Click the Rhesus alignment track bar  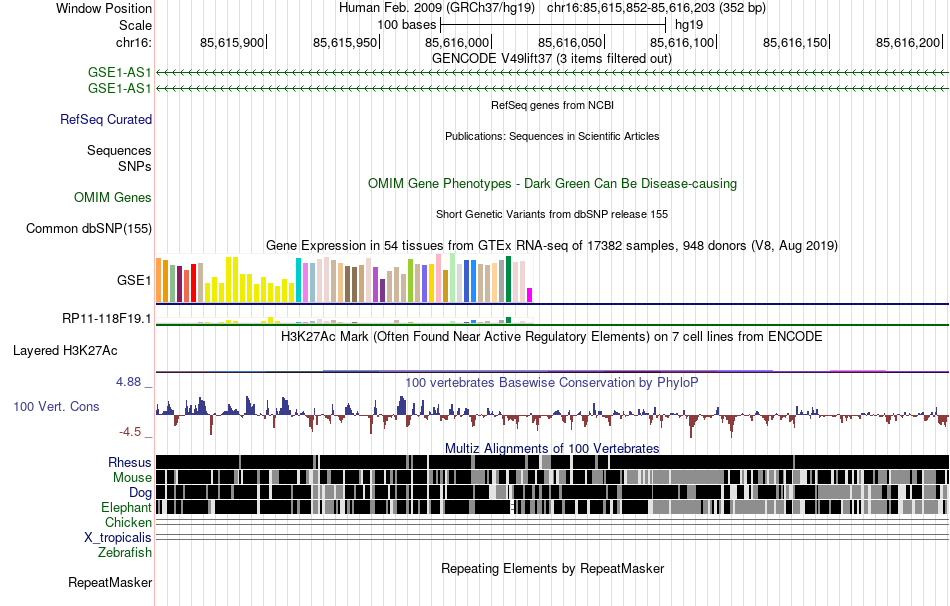coord(552,462)
